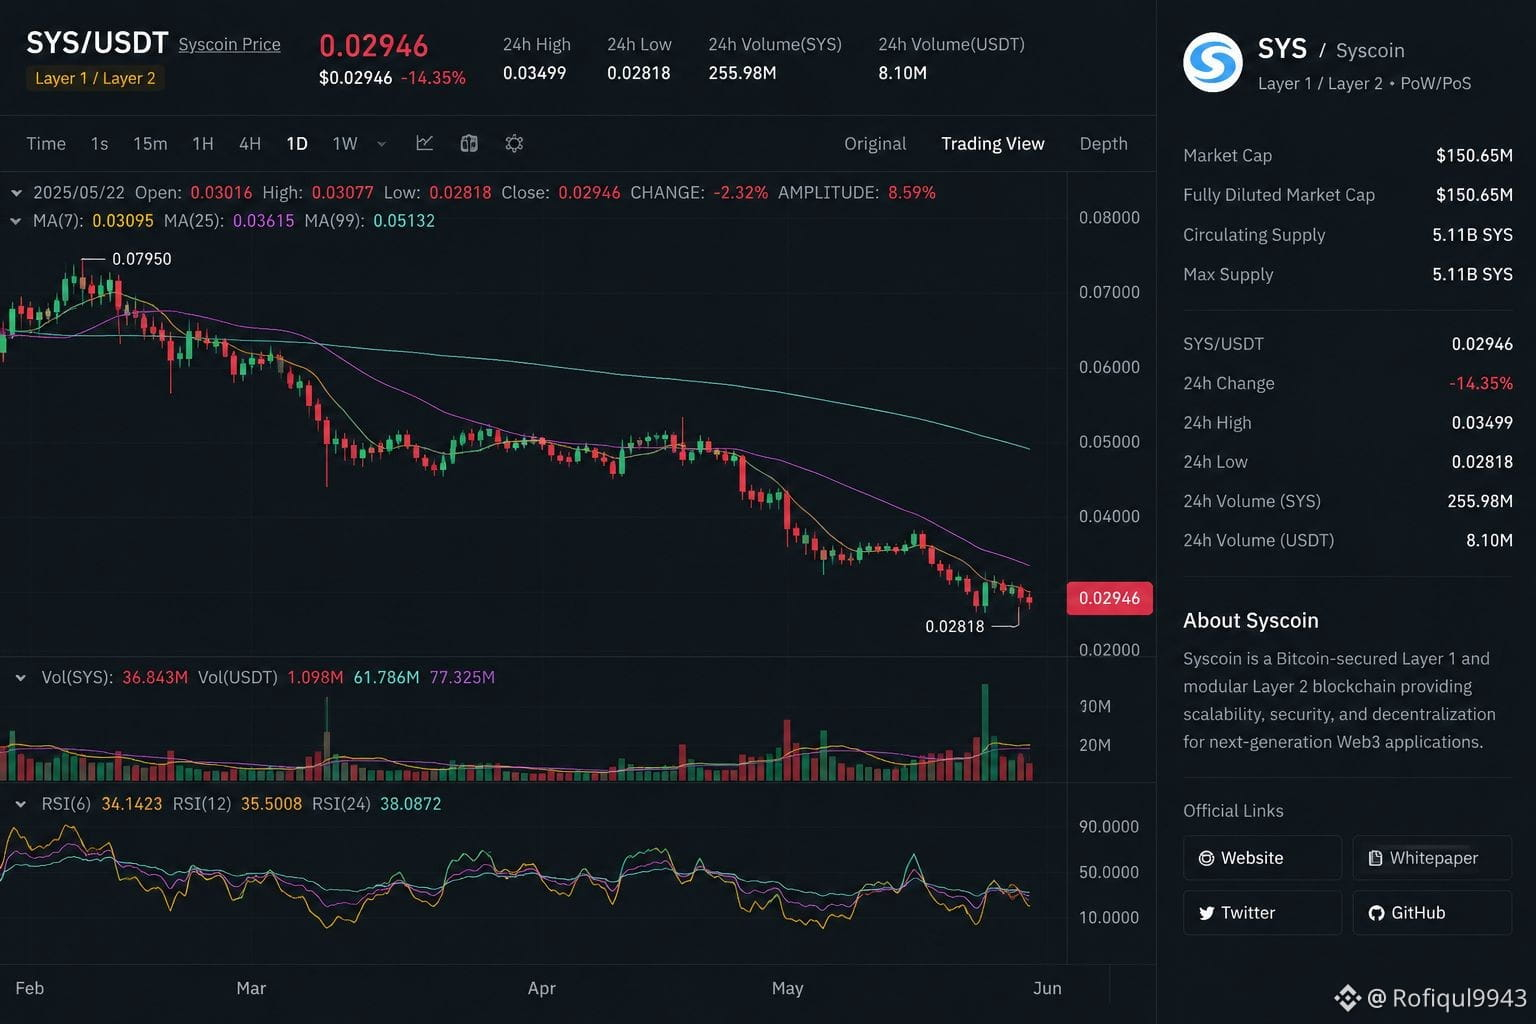Click the MA(99) value 0.05132
This screenshot has width=1536, height=1024.
pos(404,221)
